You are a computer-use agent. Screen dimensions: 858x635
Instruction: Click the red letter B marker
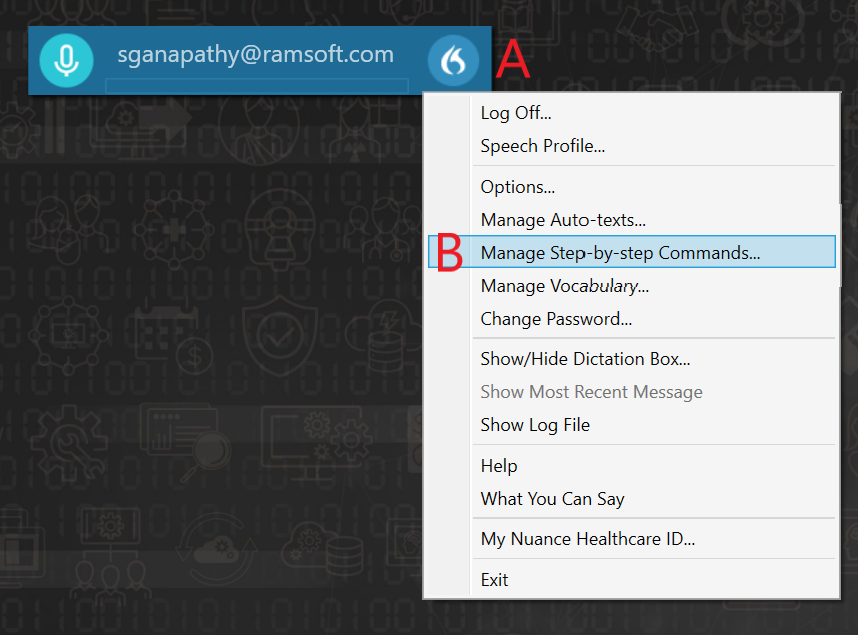point(450,253)
